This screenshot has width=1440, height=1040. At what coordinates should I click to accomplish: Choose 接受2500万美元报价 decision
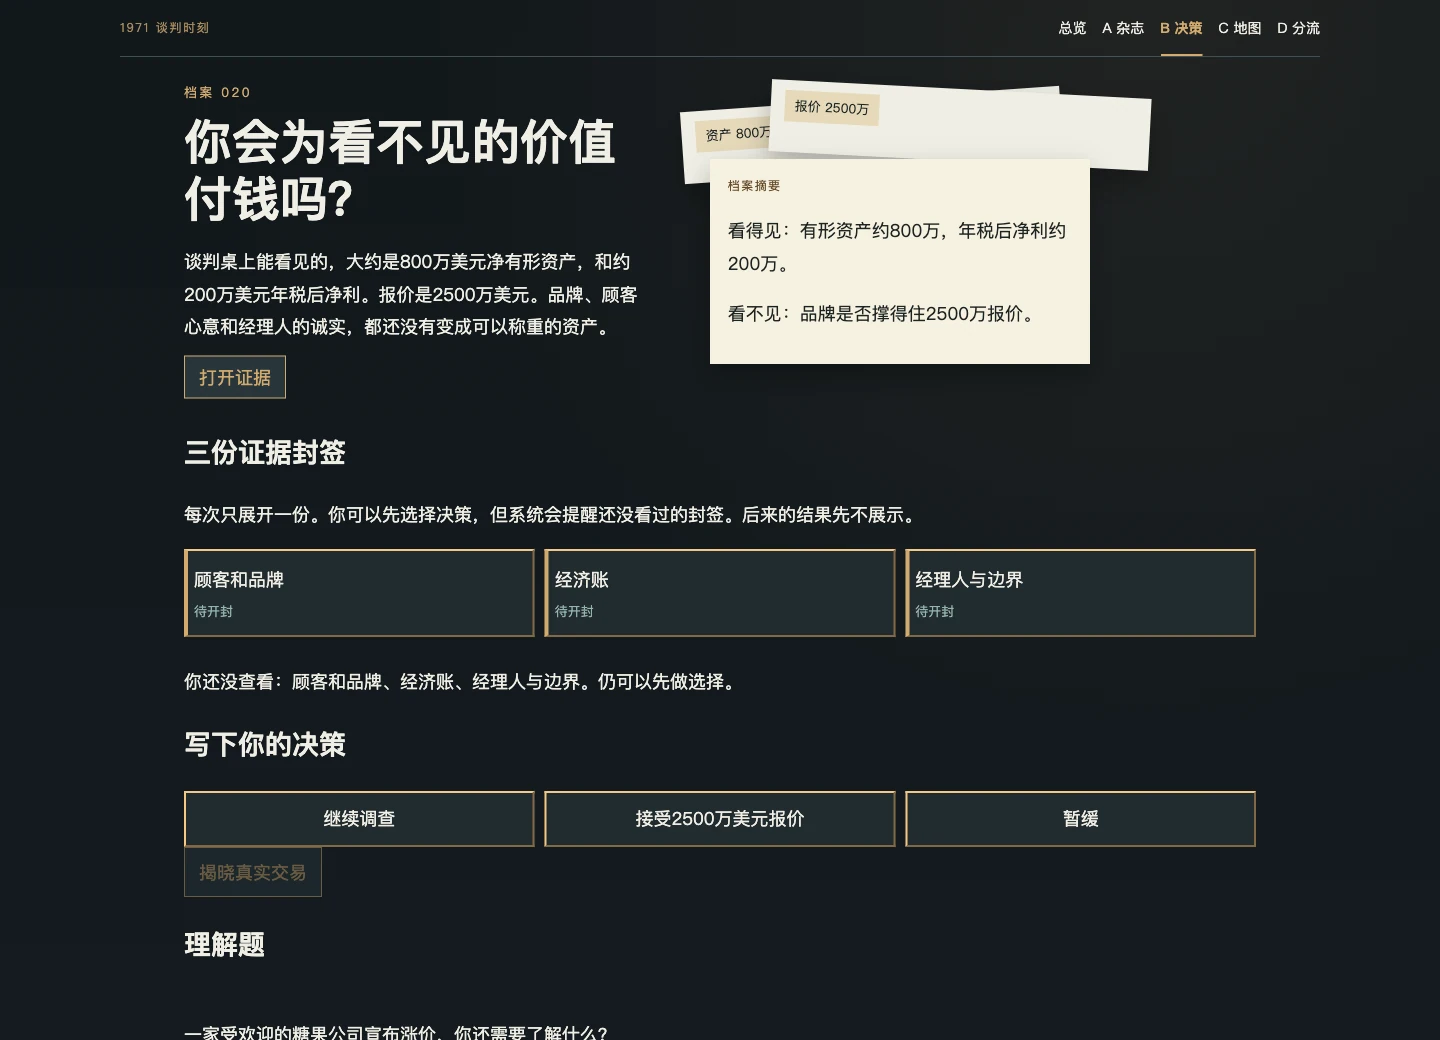(x=720, y=819)
